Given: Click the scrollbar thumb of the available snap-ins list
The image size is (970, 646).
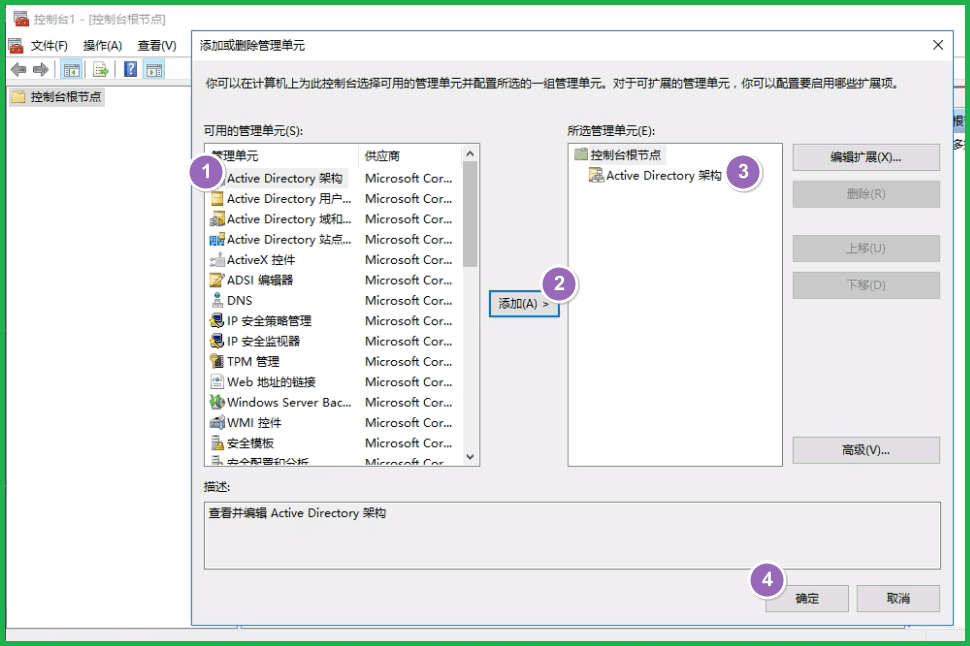Looking at the screenshot, I should coord(470,214).
